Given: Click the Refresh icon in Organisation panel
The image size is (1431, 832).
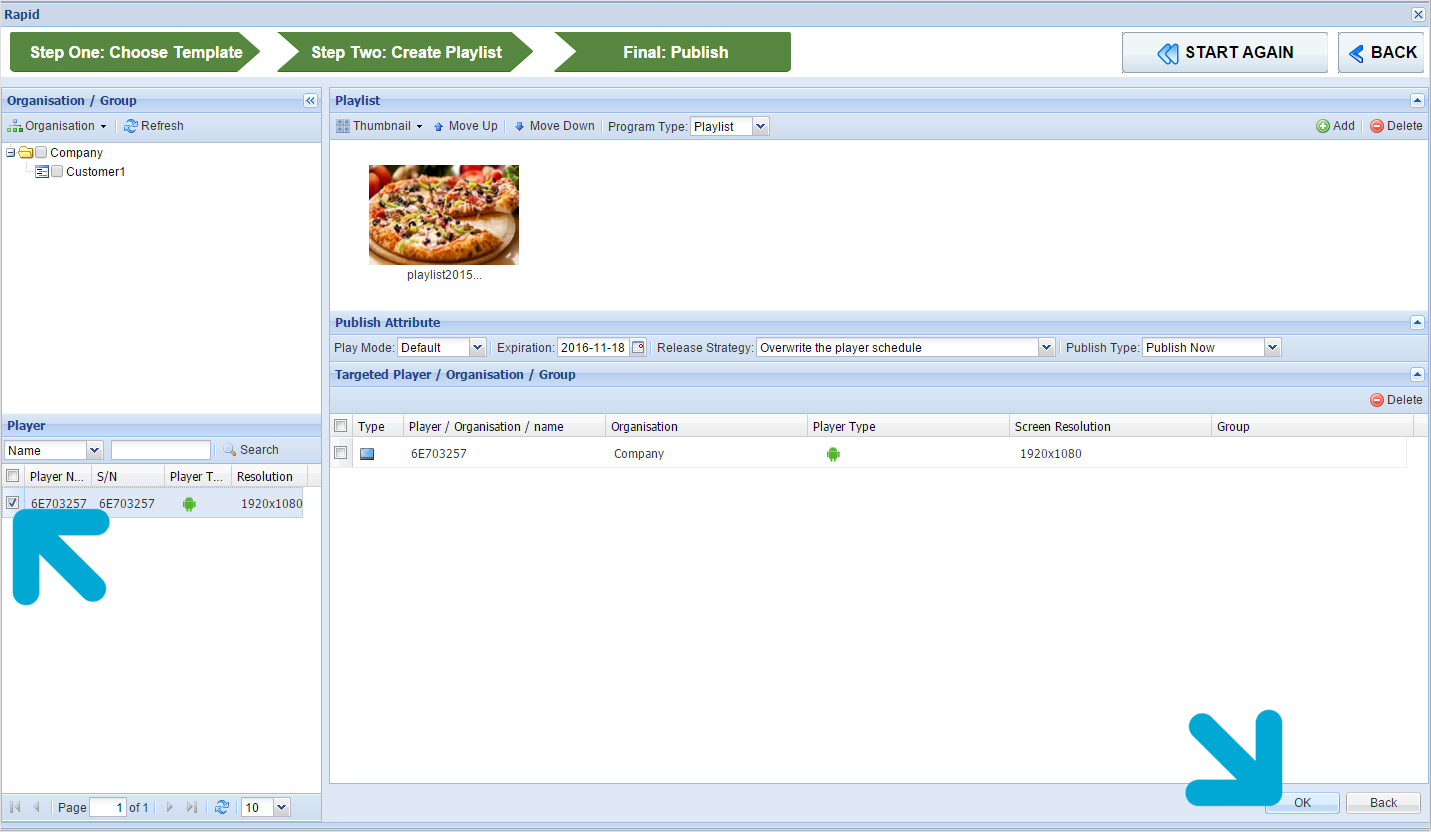Looking at the screenshot, I should tap(130, 126).
